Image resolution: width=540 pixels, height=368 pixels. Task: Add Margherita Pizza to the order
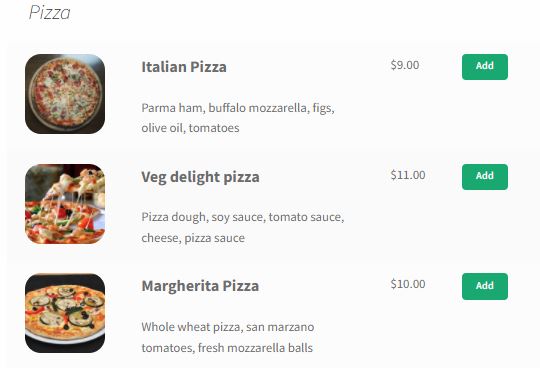click(485, 286)
